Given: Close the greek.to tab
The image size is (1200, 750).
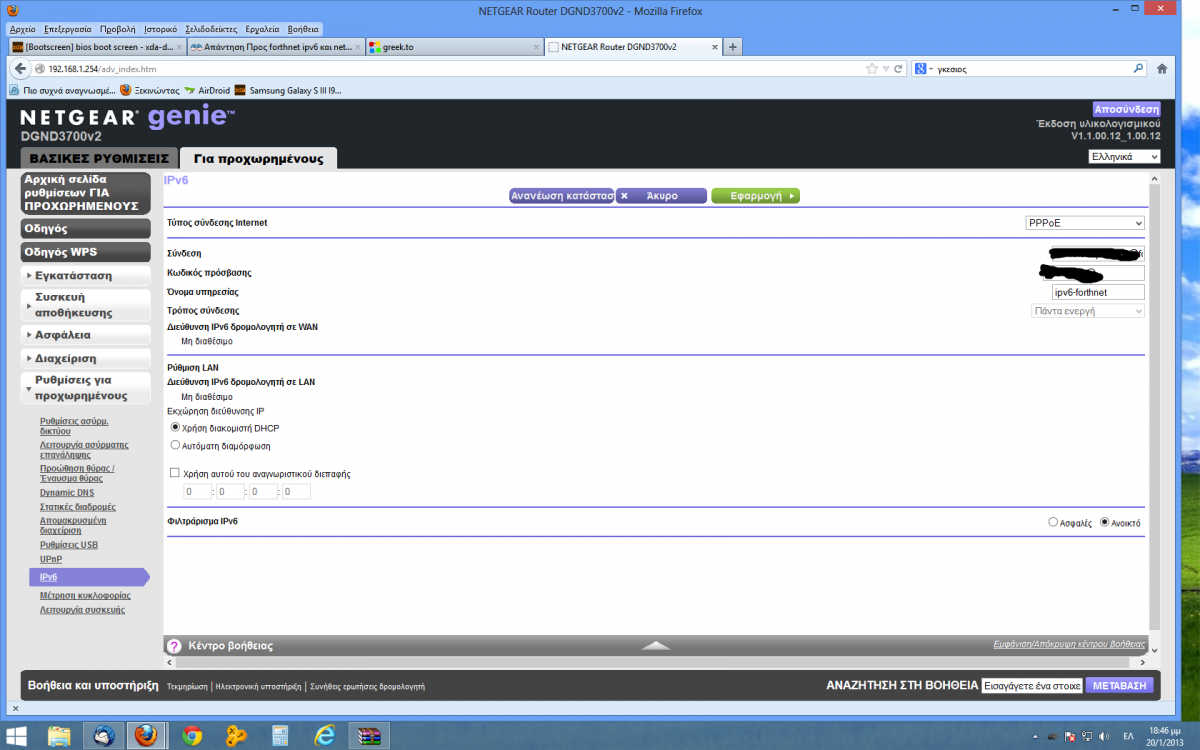Looking at the screenshot, I should [536, 47].
